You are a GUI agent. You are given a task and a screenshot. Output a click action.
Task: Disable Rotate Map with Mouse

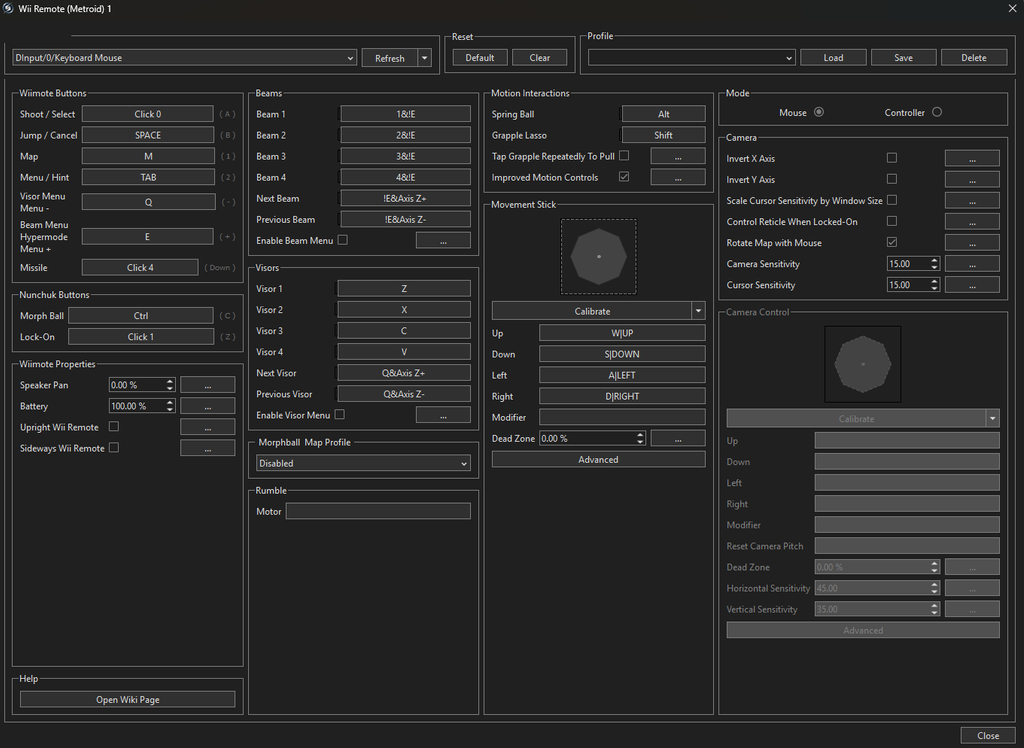[892, 242]
